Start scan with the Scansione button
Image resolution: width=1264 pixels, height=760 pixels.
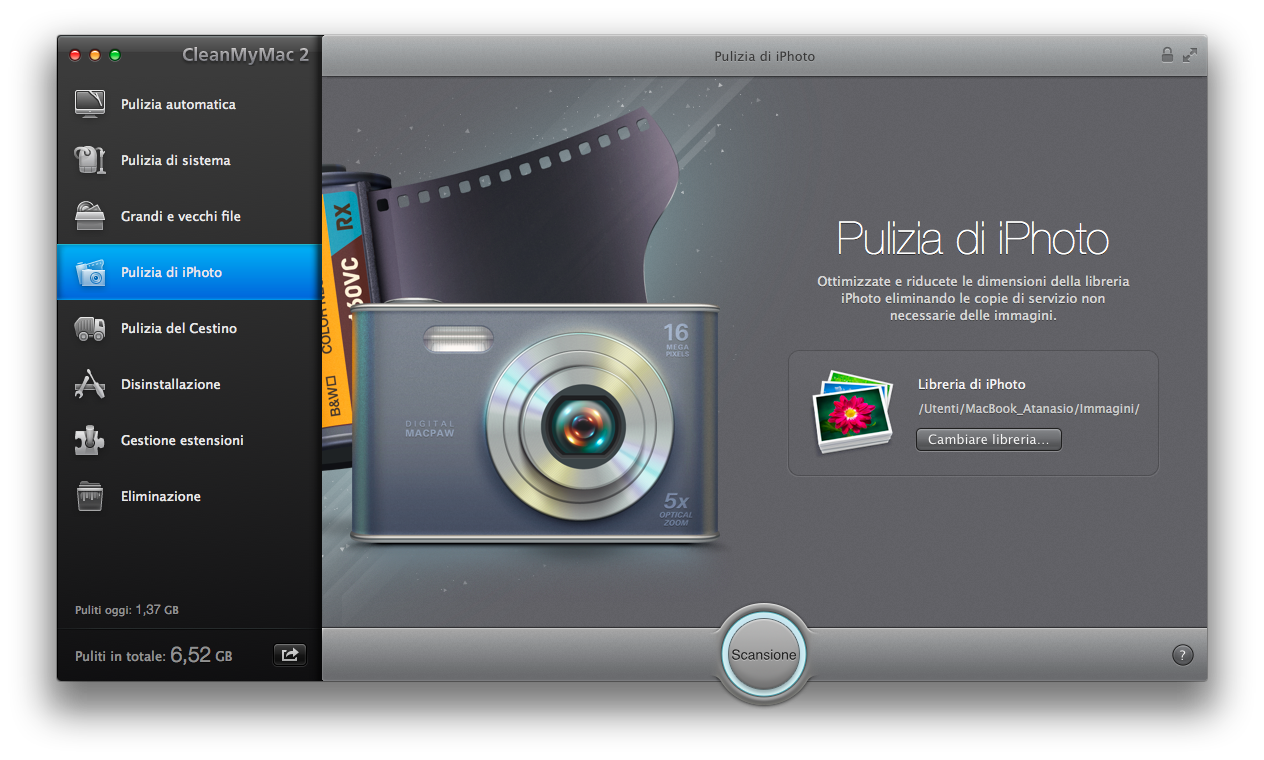click(764, 655)
